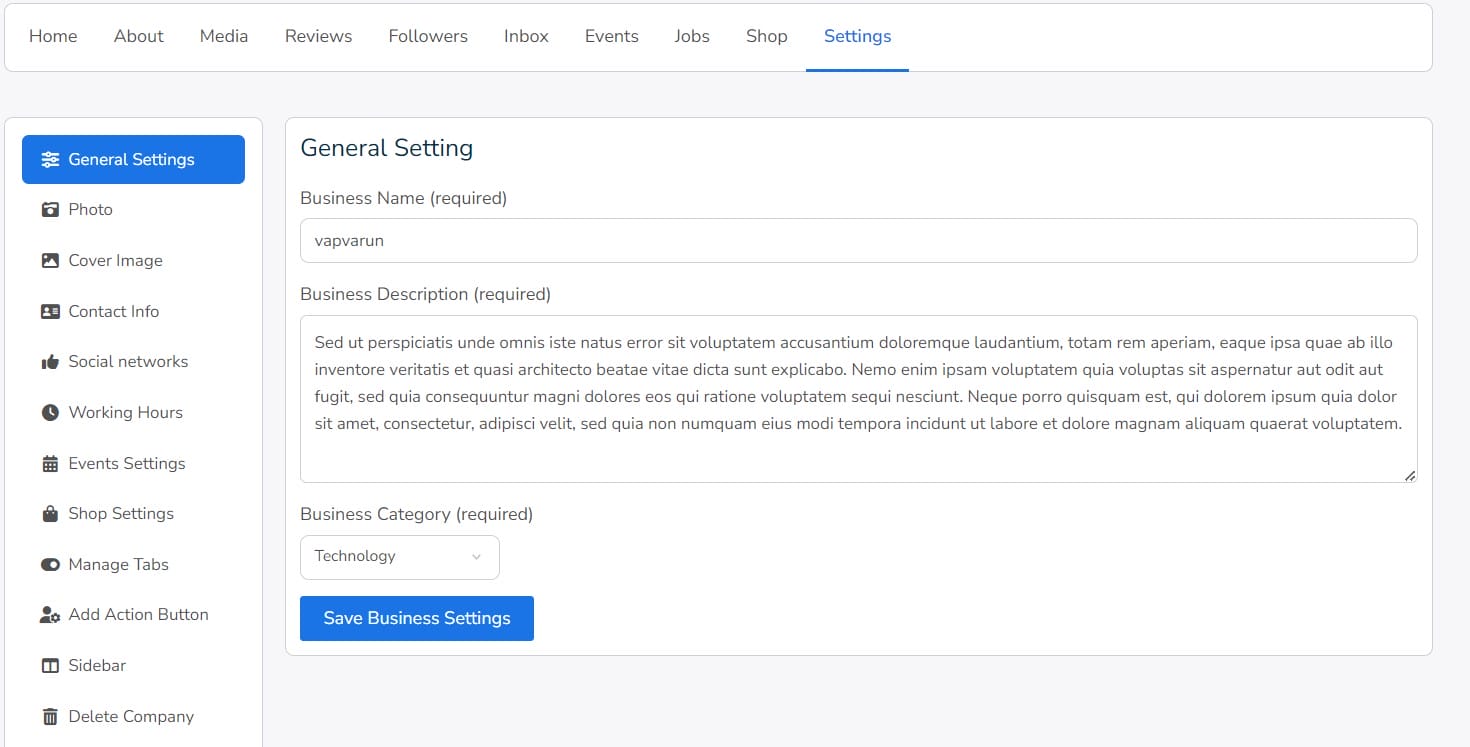Click the Technology dropdown chevron arrow
Screen dimensions: 1470x747
tap(476, 557)
